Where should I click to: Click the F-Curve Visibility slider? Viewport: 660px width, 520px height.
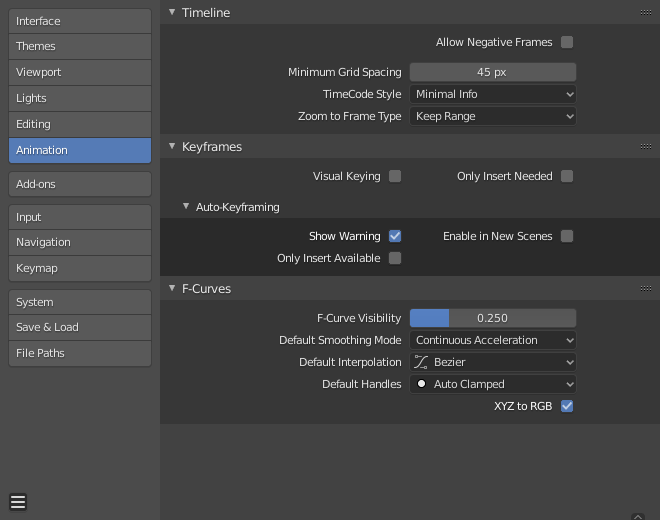point(493,318)
